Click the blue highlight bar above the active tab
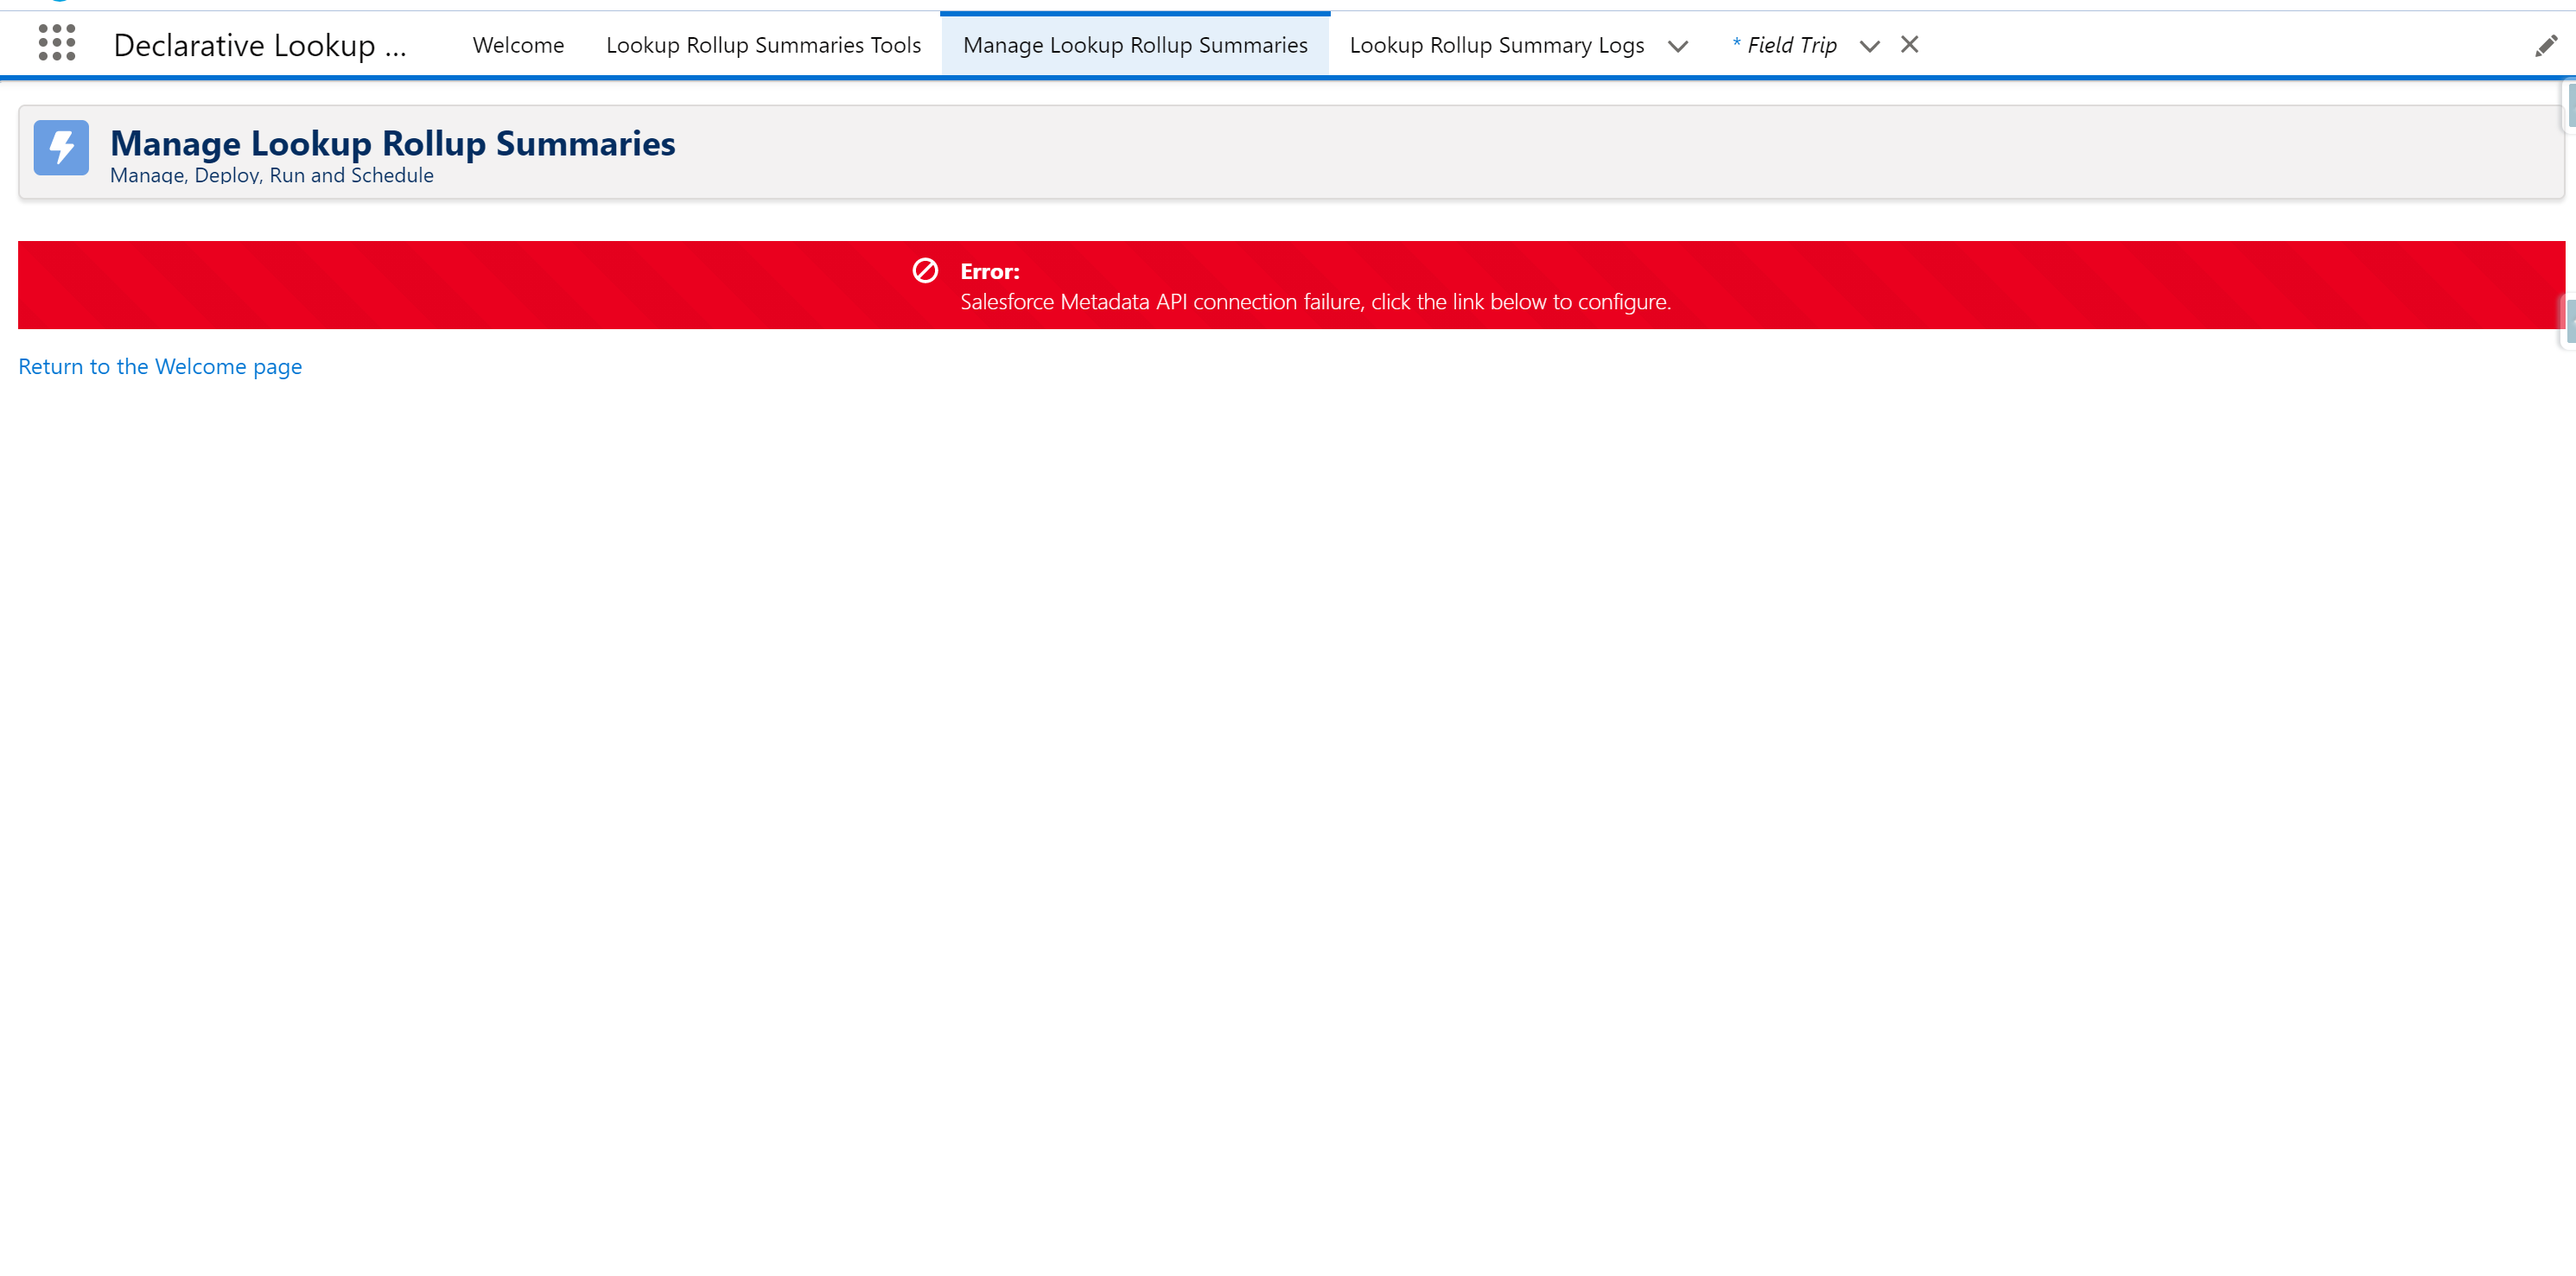The width and height of the screenshot is (2576, 1276). tap(1134, 13)
